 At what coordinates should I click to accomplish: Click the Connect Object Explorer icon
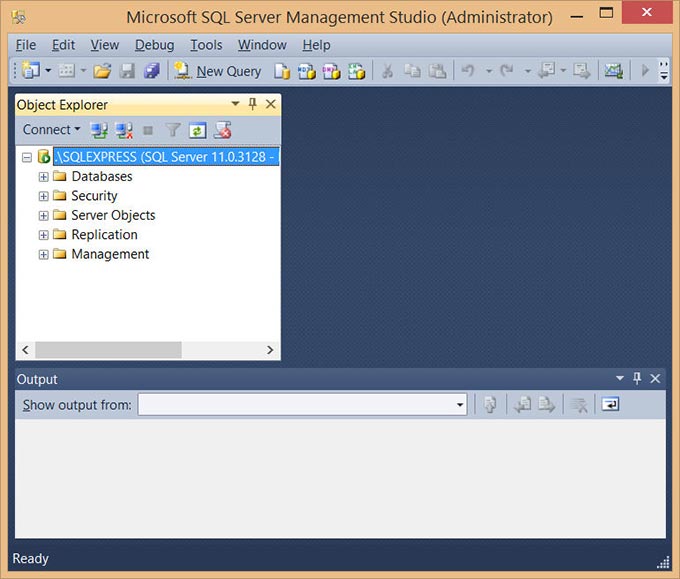[99, 130]
